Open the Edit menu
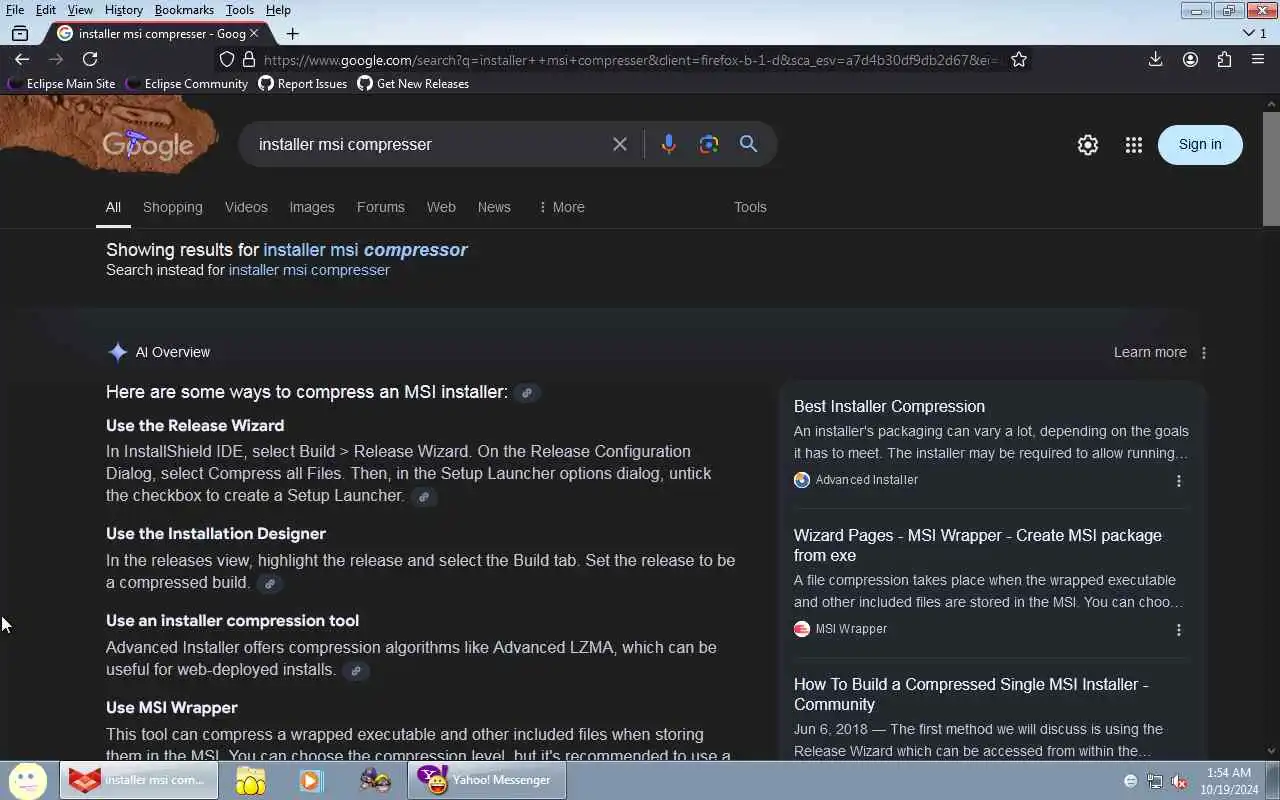1280x800 pixels. tap(46, 10)
